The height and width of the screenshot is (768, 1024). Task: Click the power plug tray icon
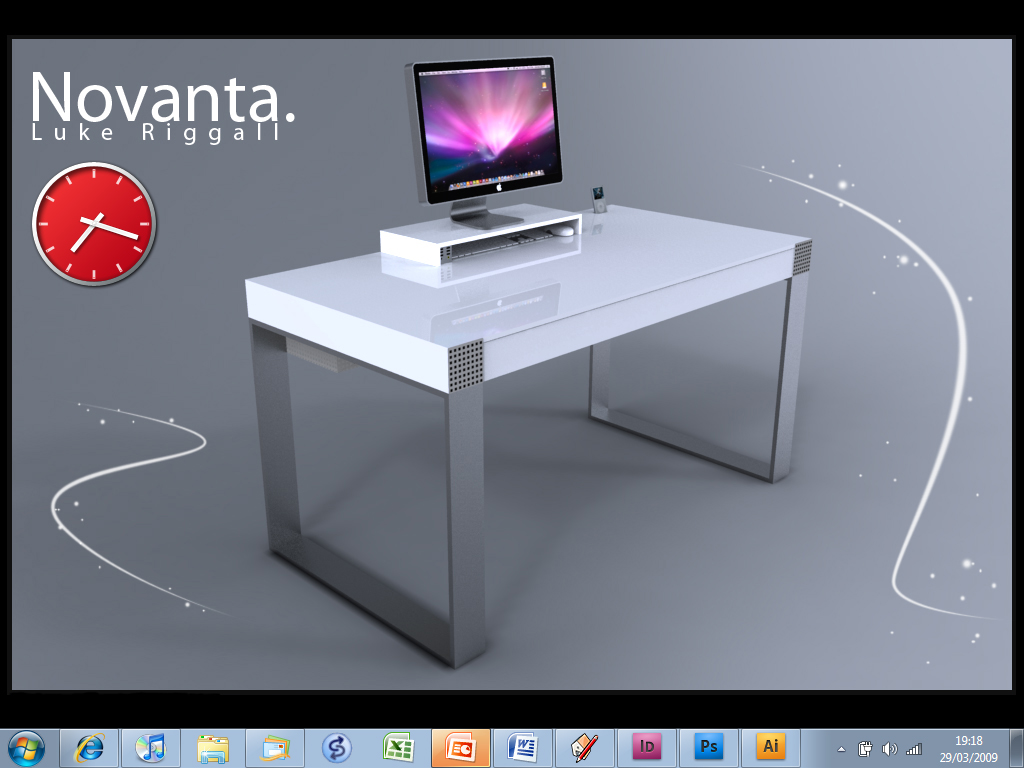(x=865, y=749)
